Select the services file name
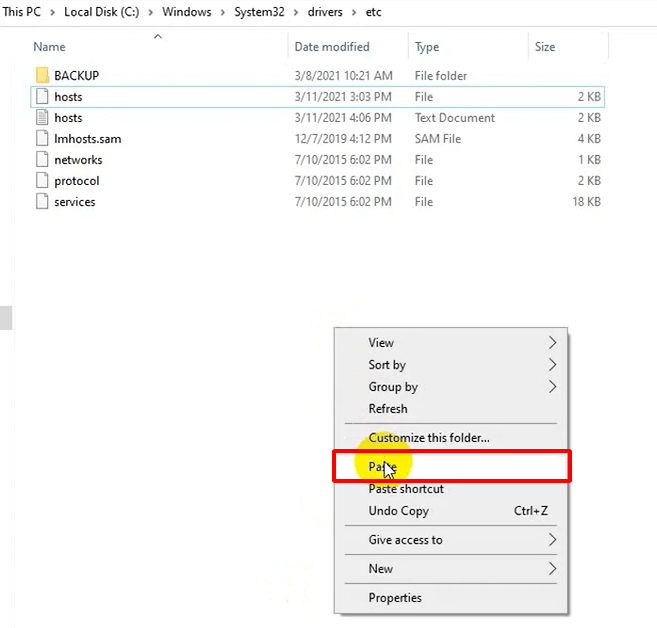The height and width of the screenshot is (628, 657). [x=75, y=202]
